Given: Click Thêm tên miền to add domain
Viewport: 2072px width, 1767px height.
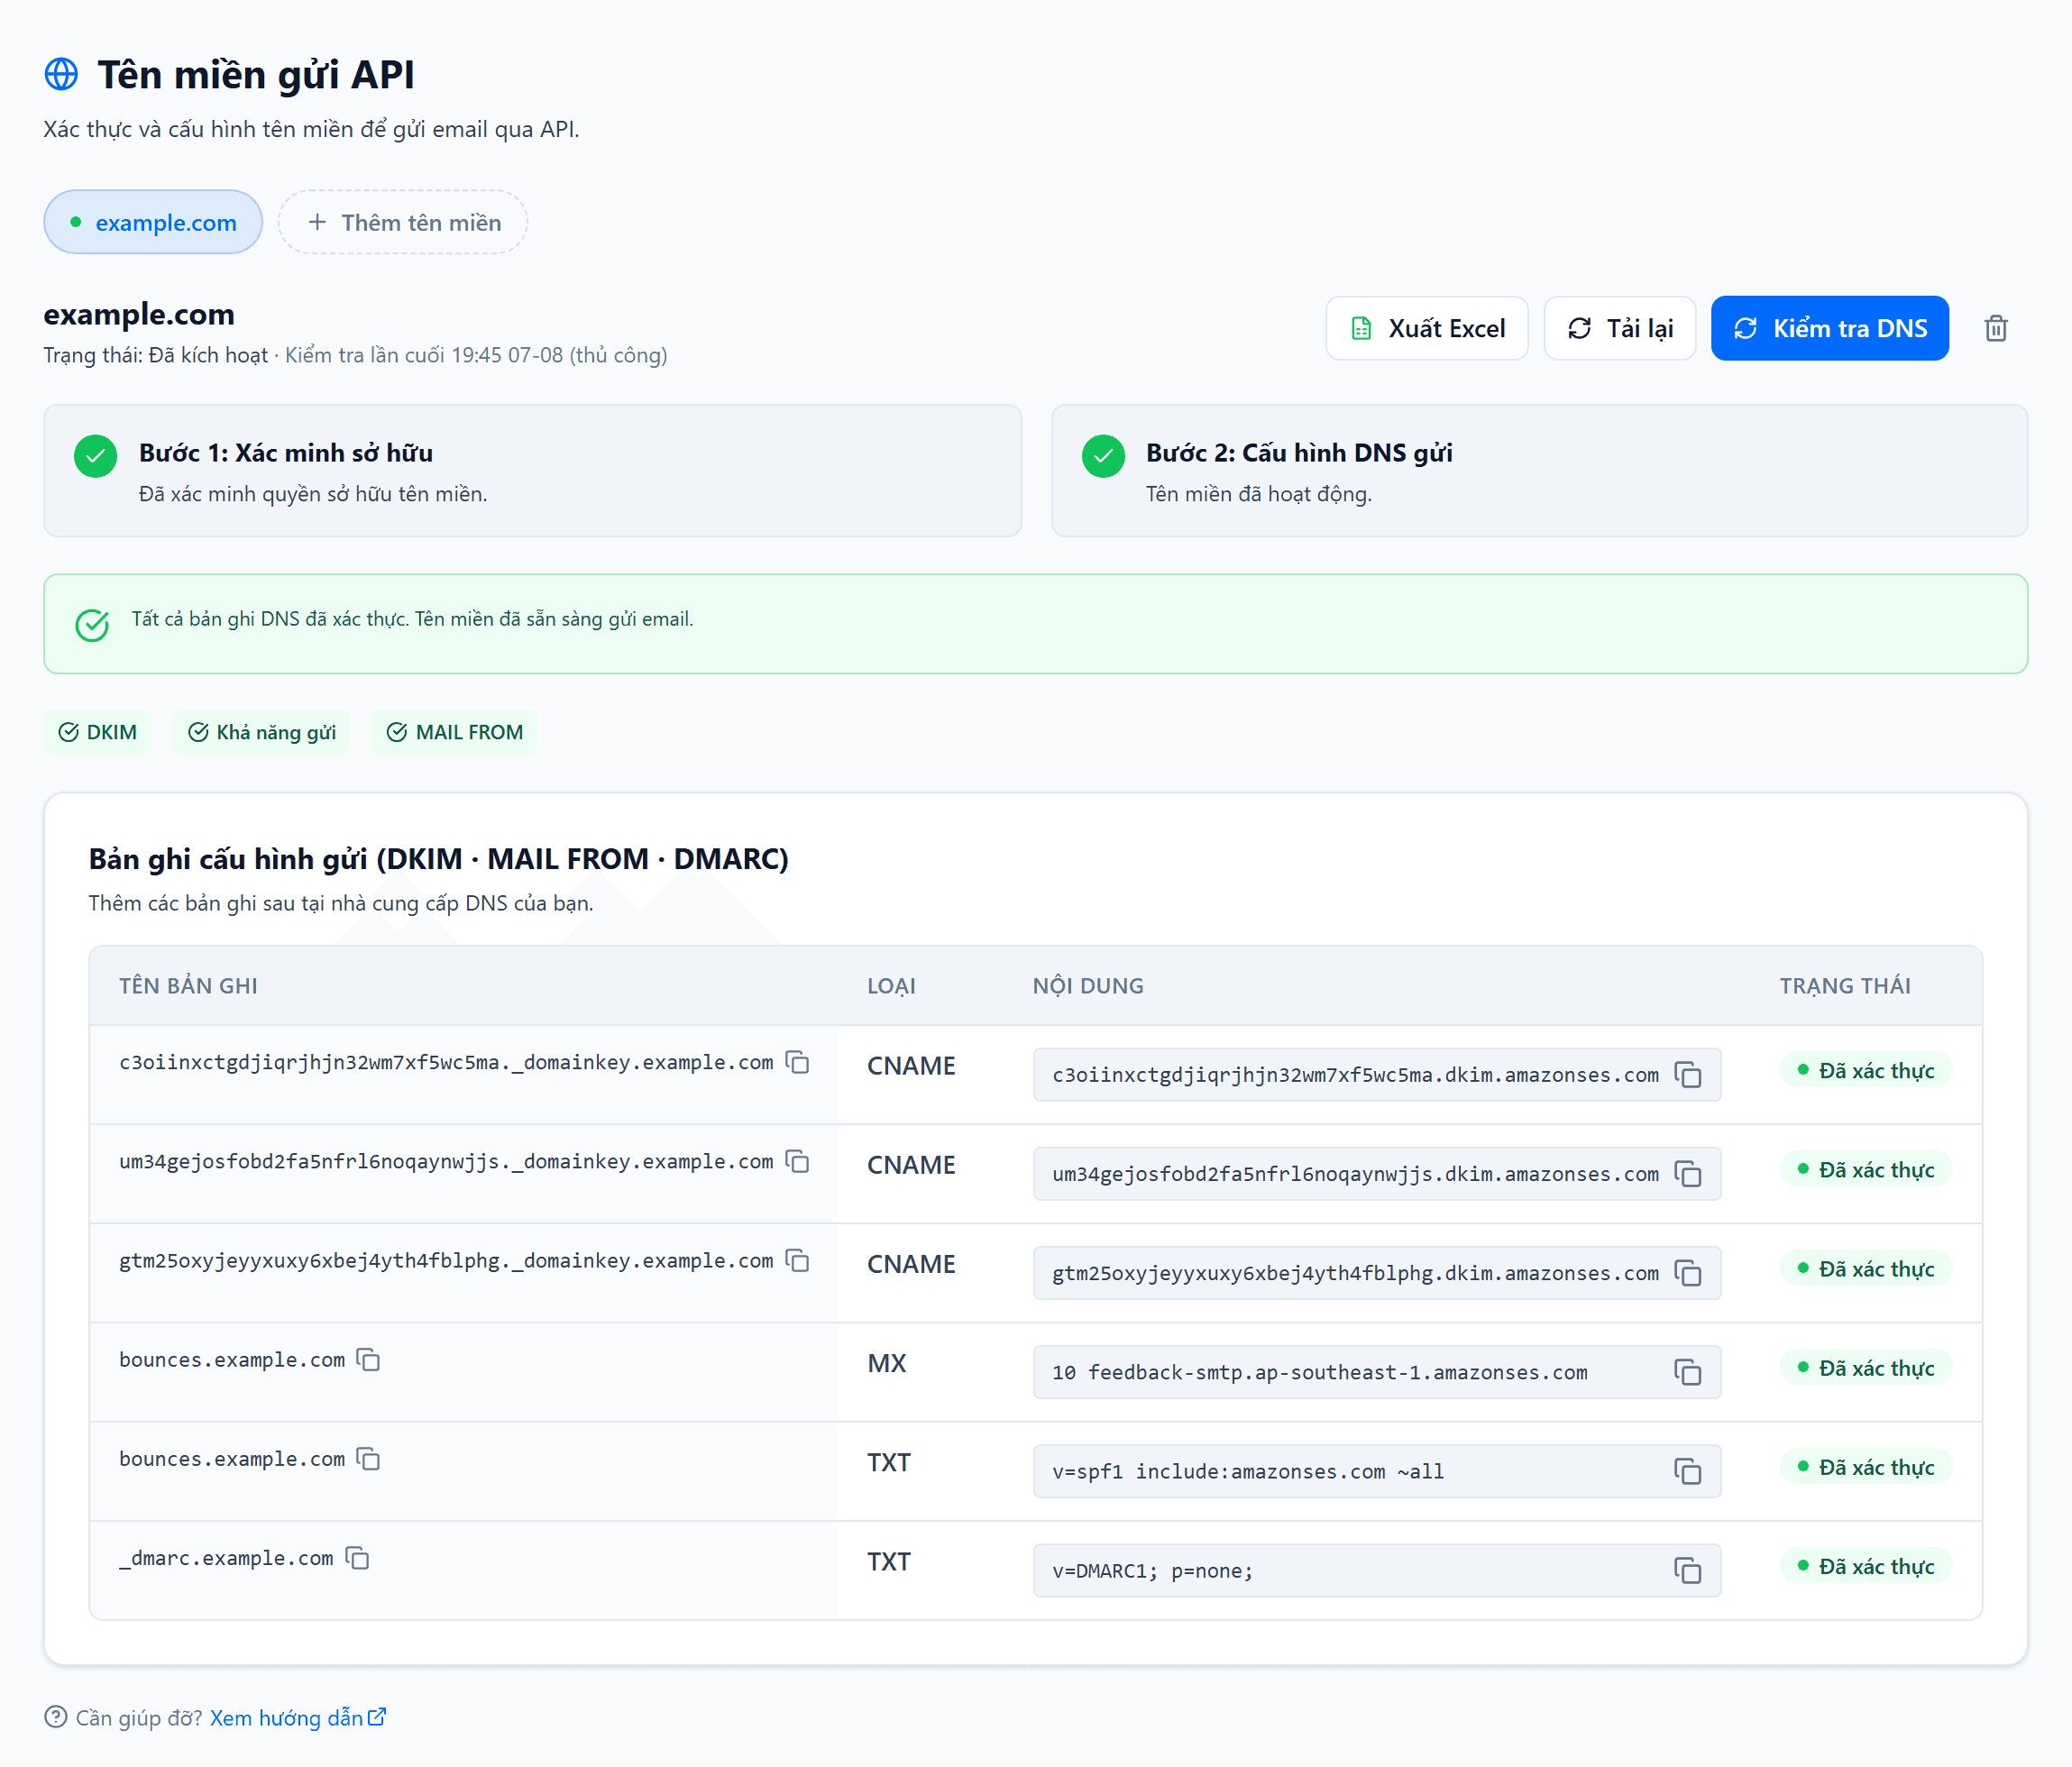Looking at the screenshot, I should point(403,222).
